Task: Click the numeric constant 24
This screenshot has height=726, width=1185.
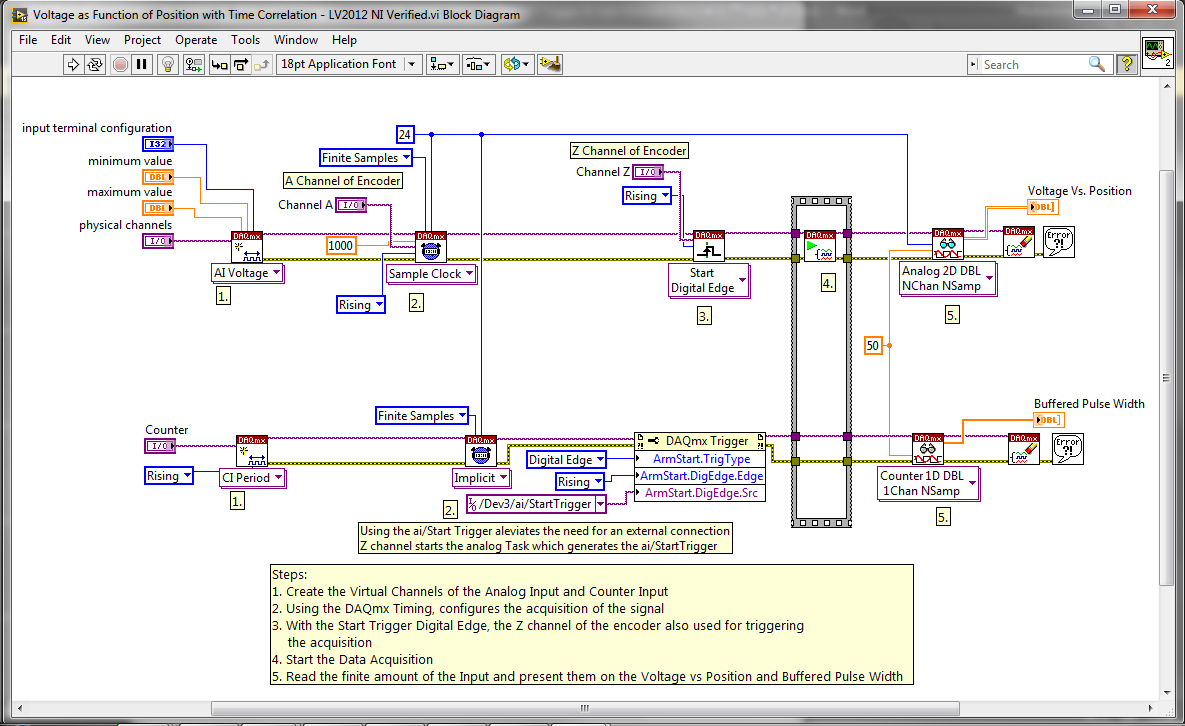Action: [x=405, y=134]
